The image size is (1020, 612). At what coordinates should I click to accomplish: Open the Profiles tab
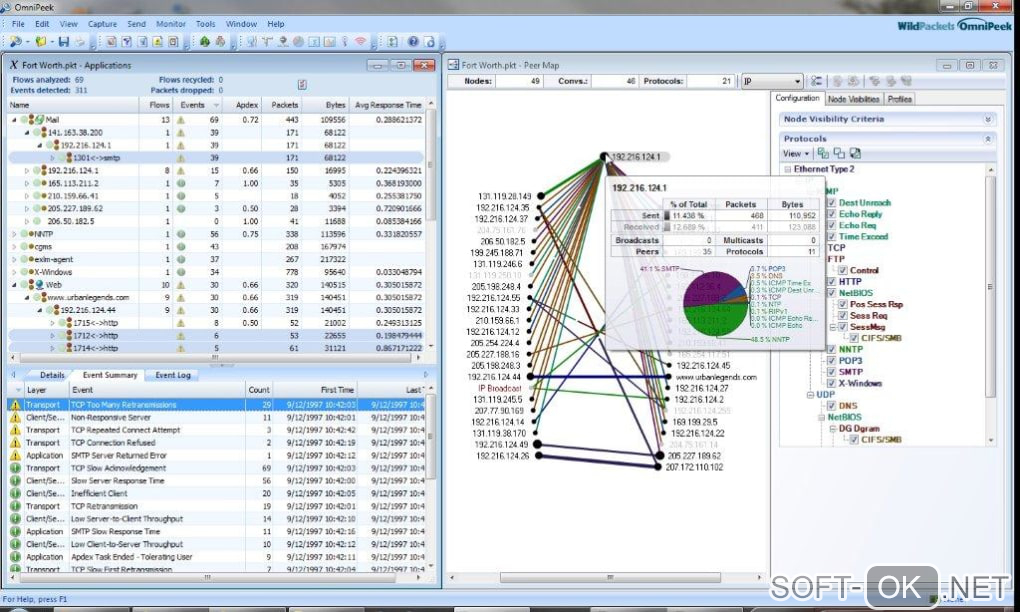[899, 99]
